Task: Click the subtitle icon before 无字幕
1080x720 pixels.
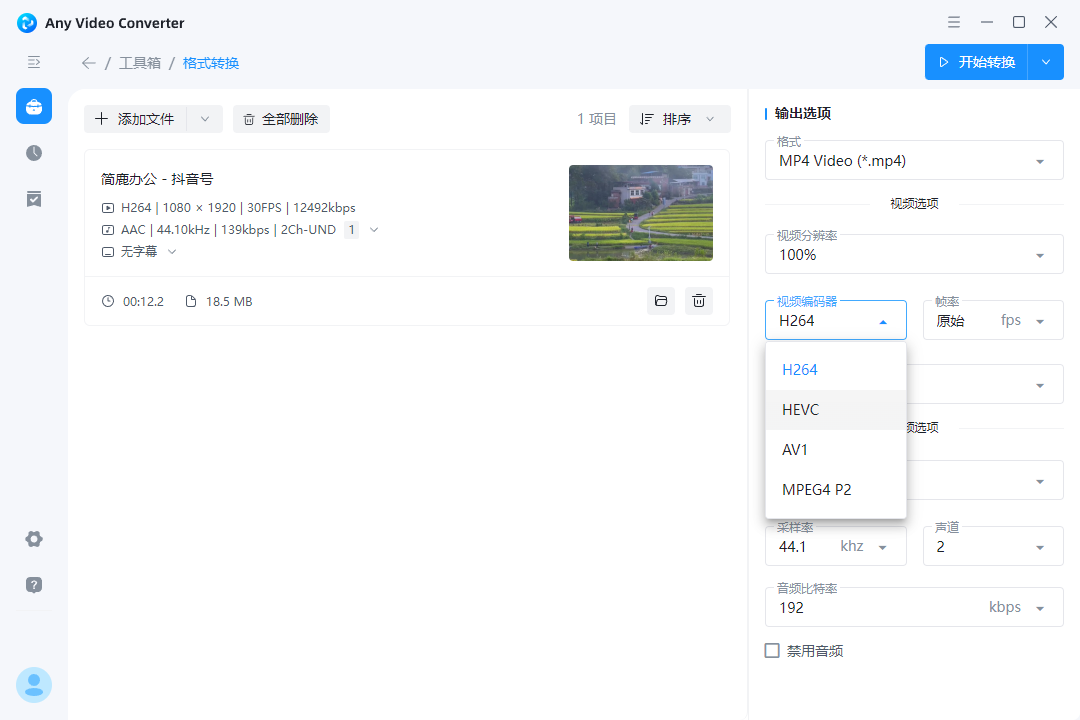Action: (x=107, y=251)
